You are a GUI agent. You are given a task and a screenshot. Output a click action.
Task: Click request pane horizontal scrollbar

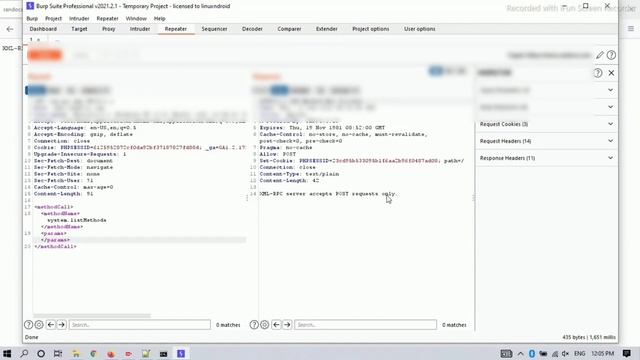point(92,316)
